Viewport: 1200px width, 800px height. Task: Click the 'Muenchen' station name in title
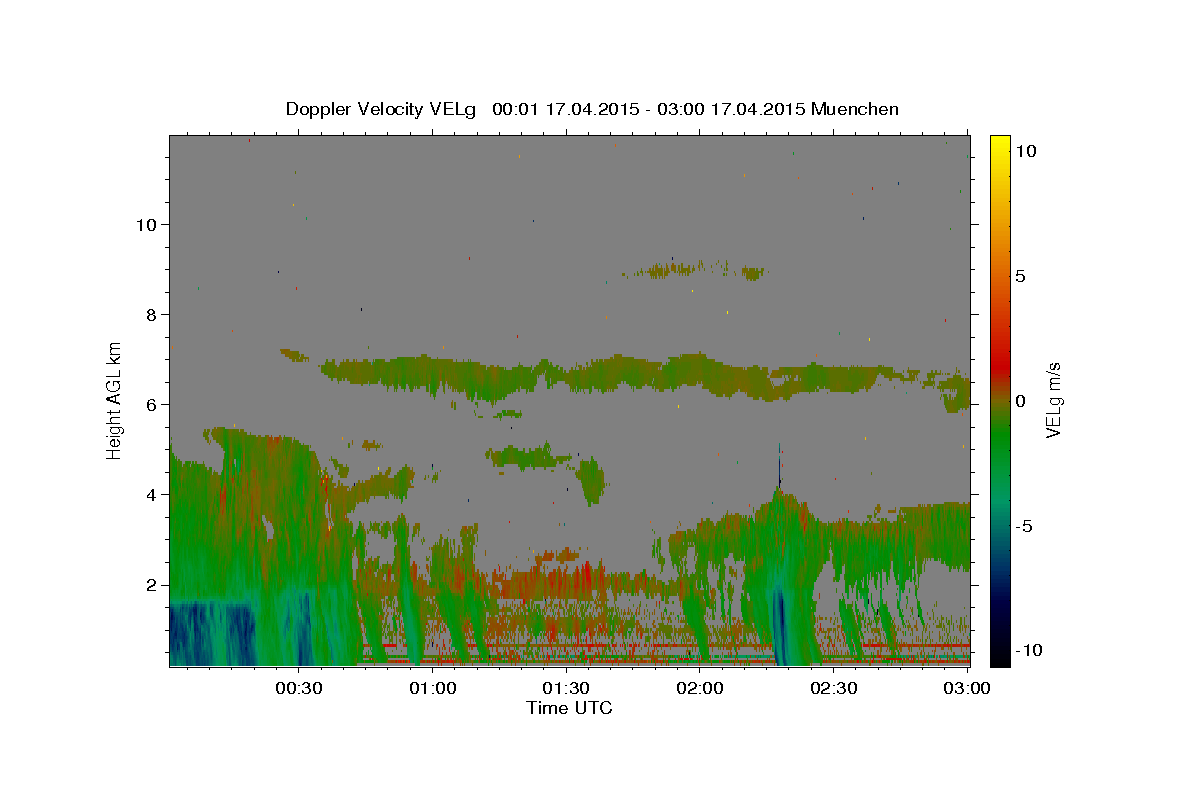tap(855, 109)
